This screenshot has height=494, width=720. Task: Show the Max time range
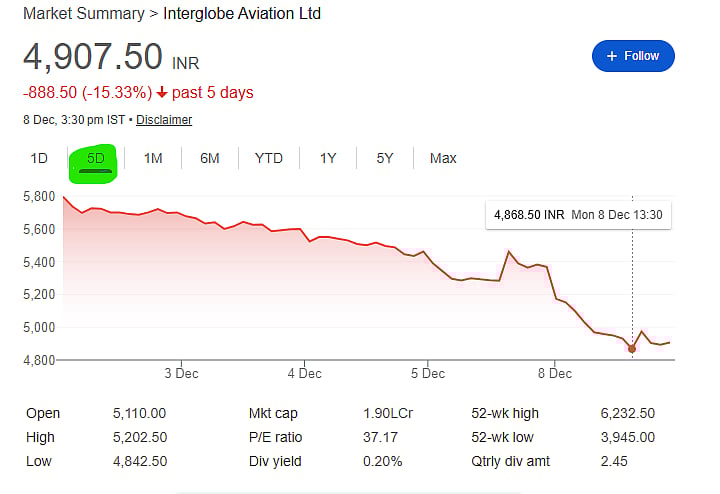tap(443, 158)
